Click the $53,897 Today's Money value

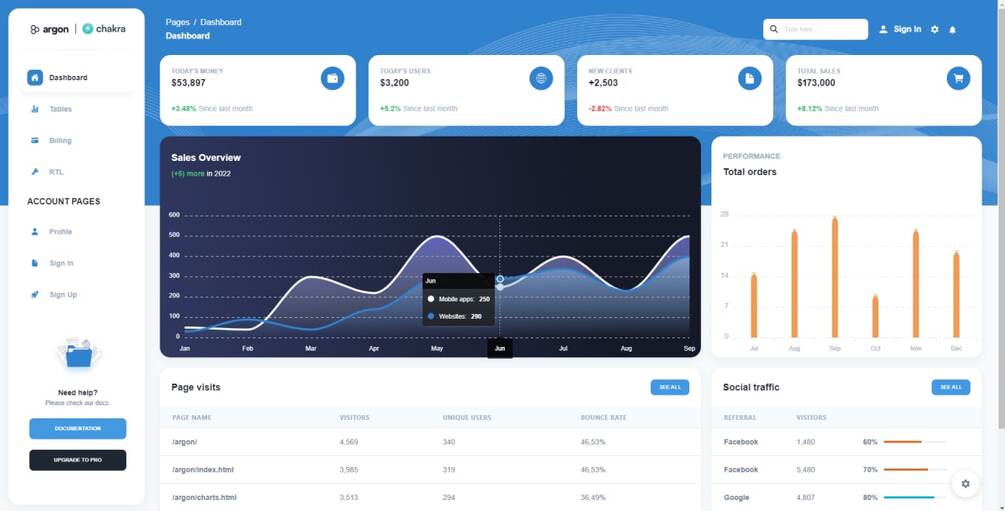coord(188,83)
